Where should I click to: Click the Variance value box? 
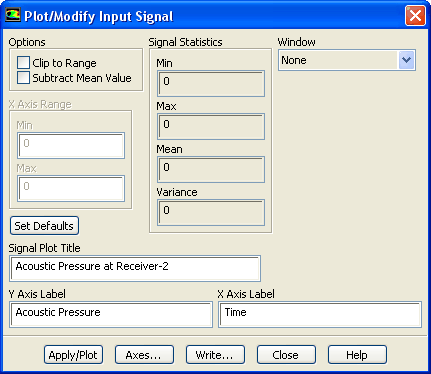point(211,212)
